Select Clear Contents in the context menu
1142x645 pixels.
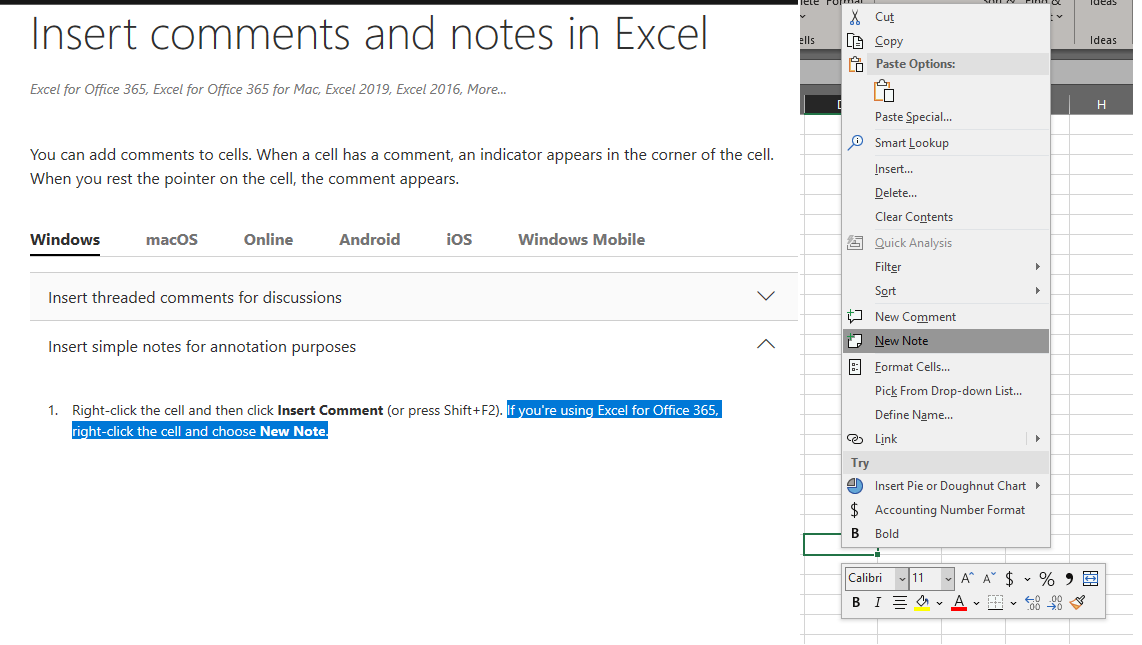click(x=945, y=216)
